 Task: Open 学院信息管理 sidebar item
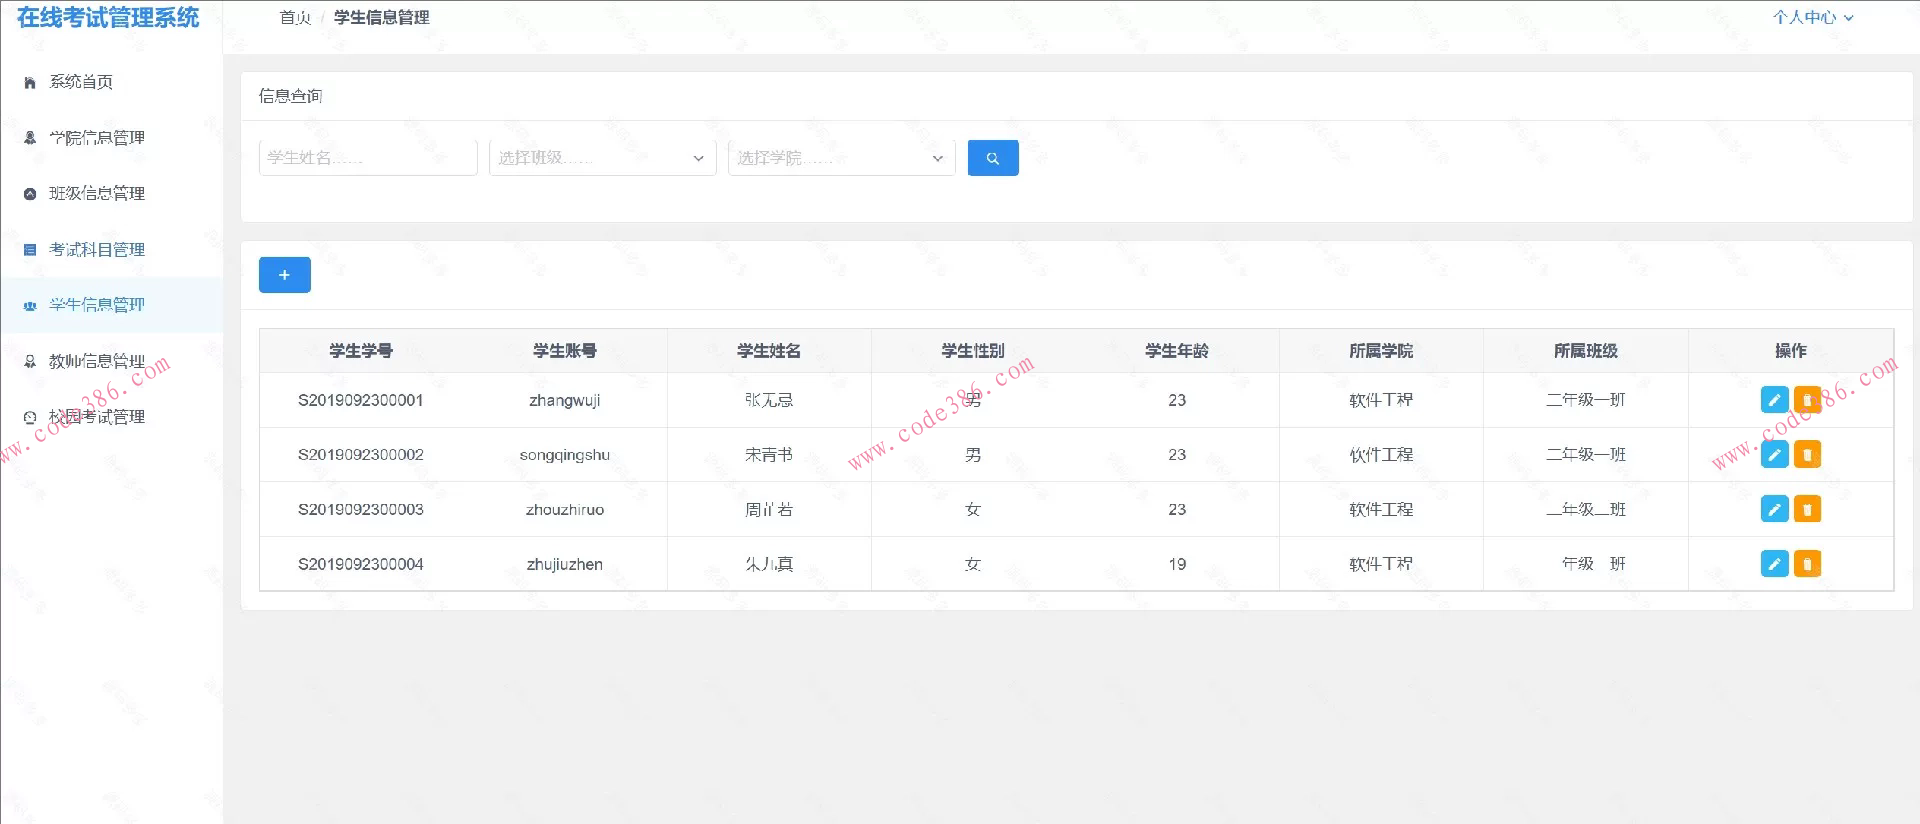(x=97, y=138)
